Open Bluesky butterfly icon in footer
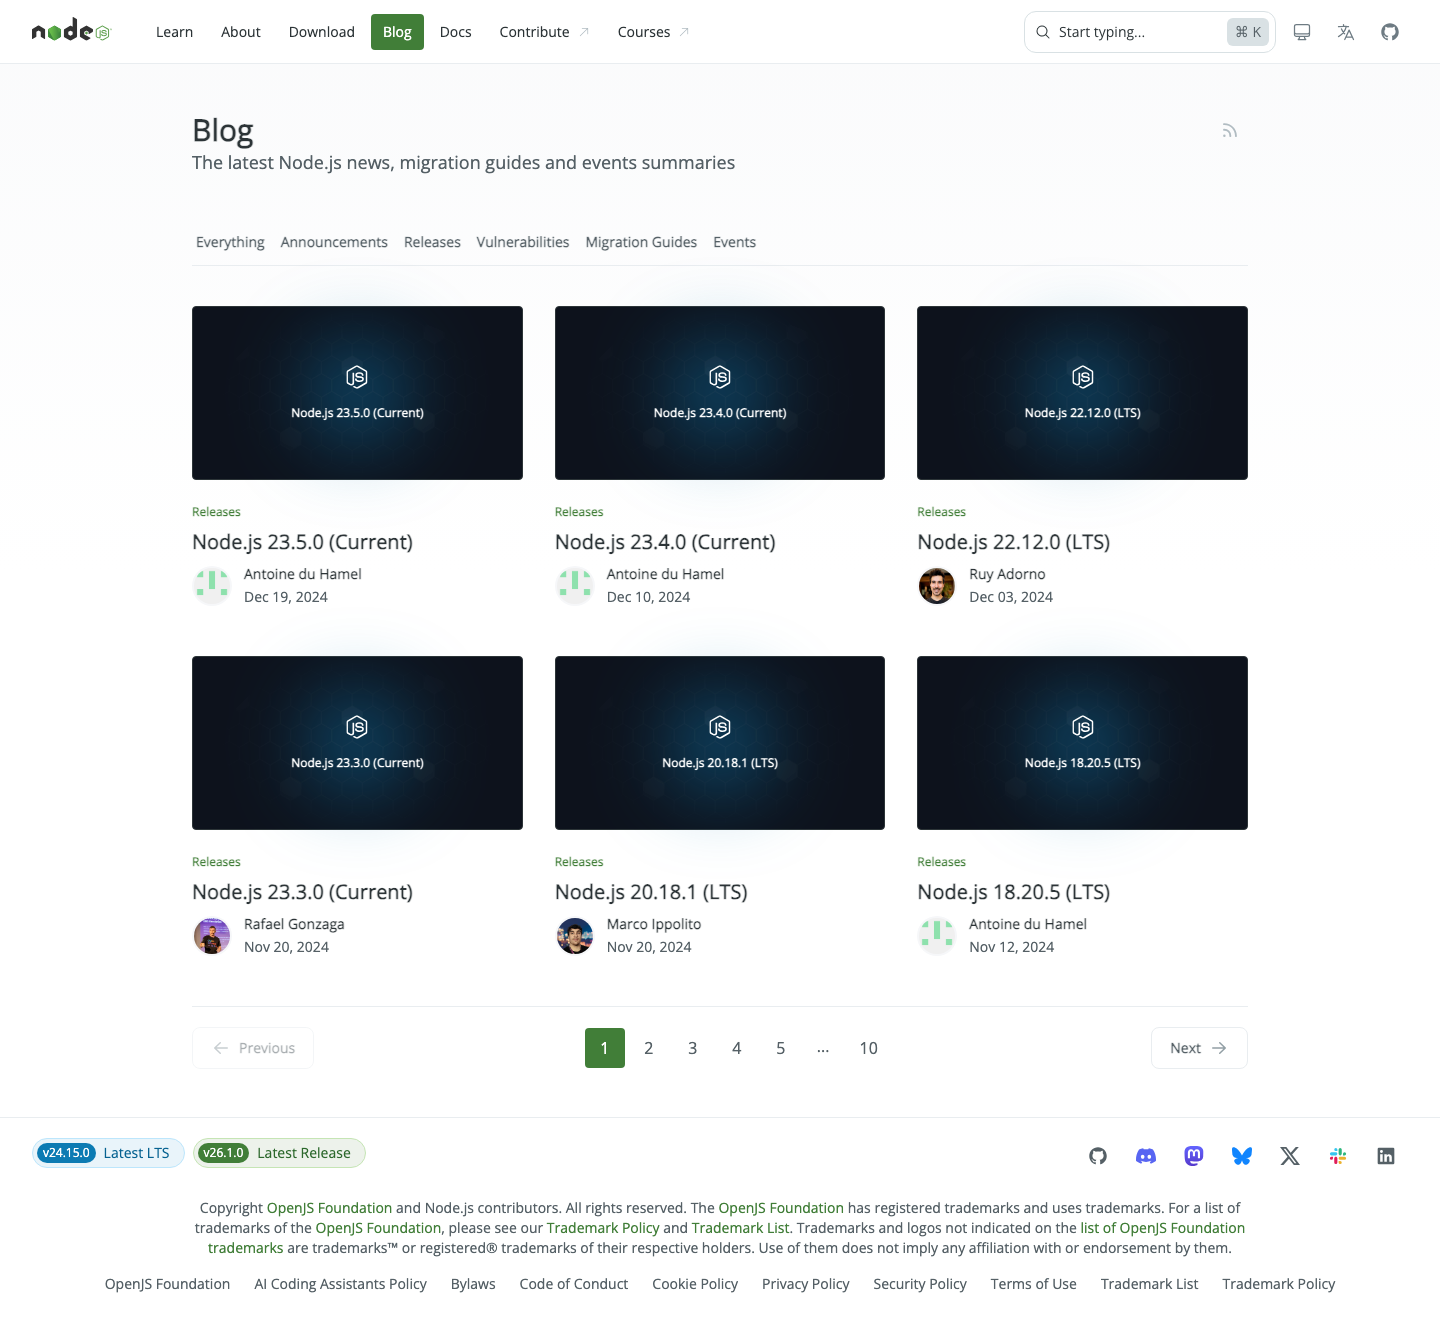1440x1322 pixels. coord(1242,1156)
